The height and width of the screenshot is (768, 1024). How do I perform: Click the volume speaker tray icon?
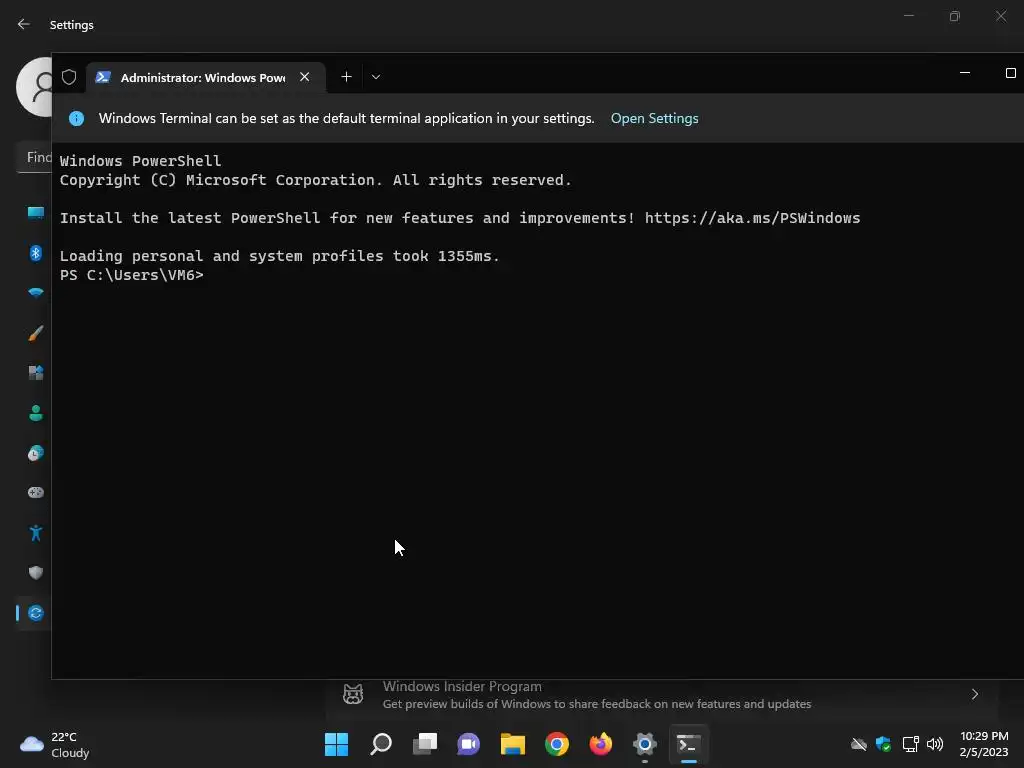click(x=935, y=744)
